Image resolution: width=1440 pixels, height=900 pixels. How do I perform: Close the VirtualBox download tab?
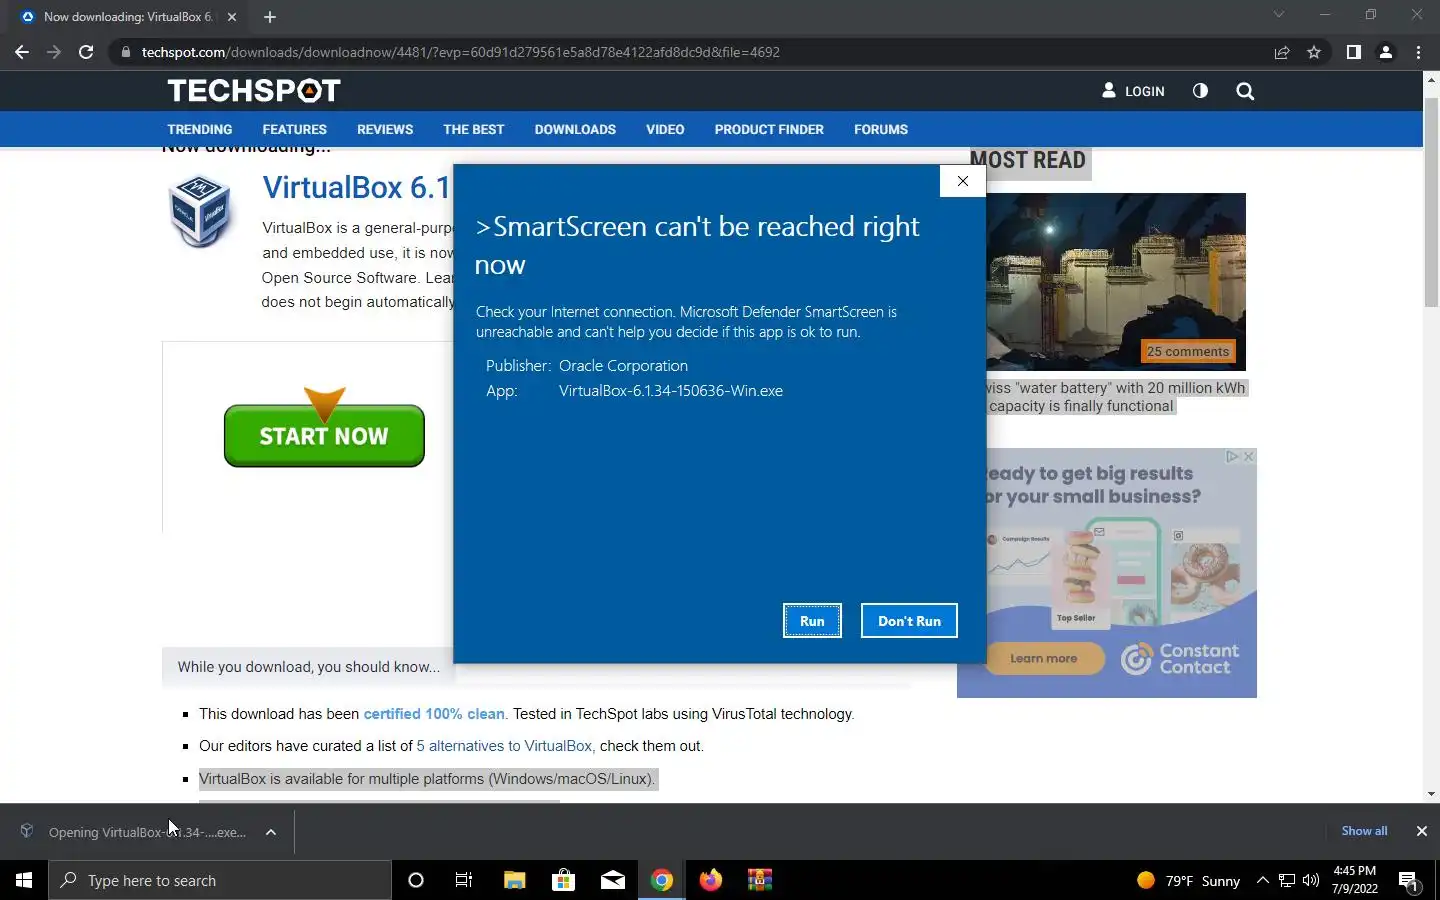tap(232, 17)
